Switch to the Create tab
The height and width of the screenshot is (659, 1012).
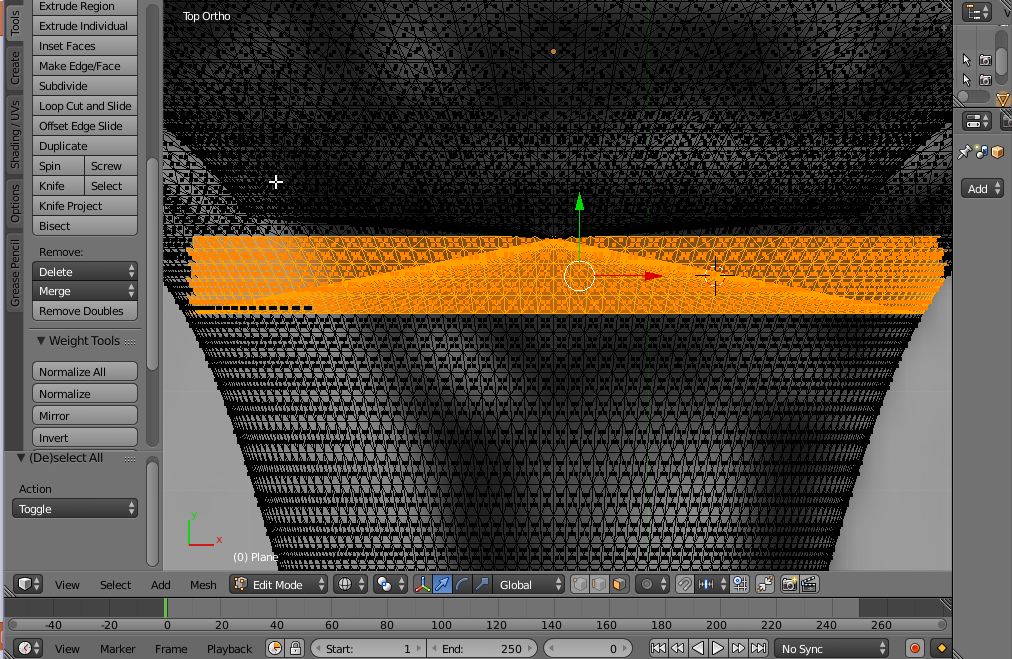pos(14,68)
